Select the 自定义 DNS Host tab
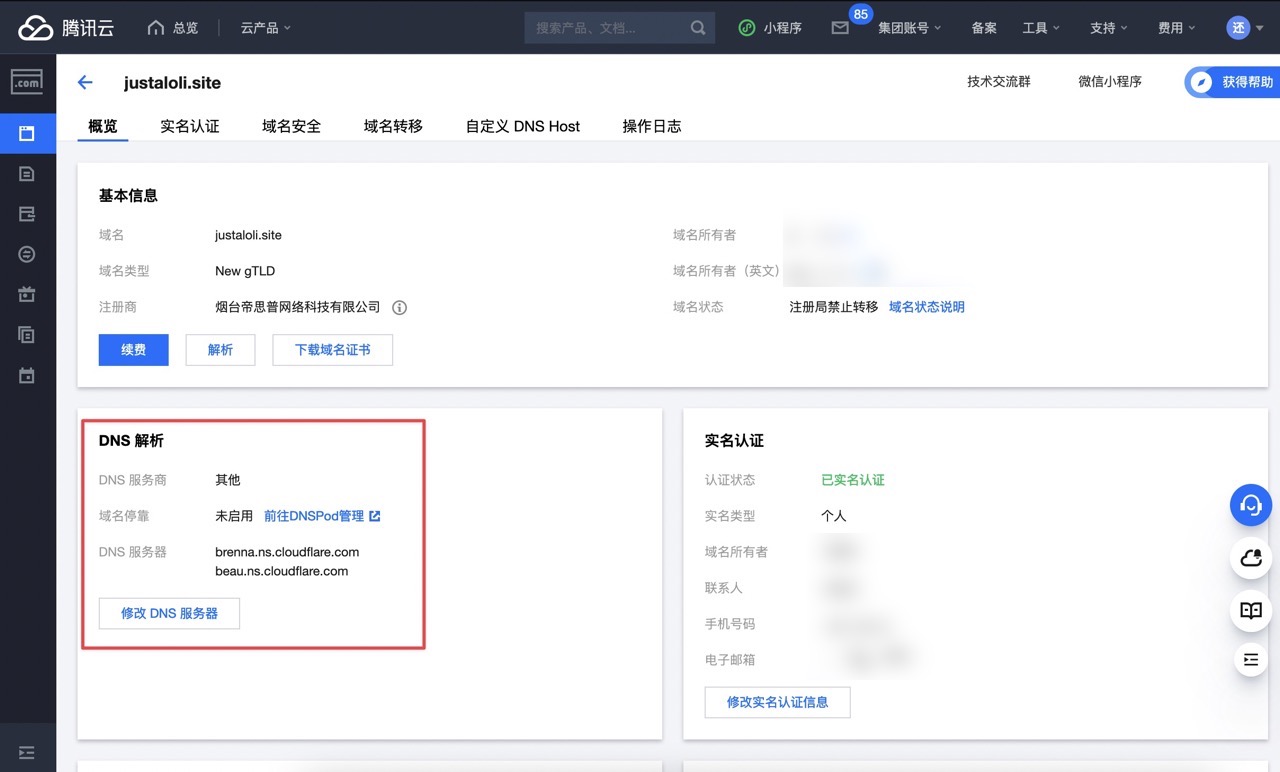This screenshot has width=1280, height=772. (523, 126)
